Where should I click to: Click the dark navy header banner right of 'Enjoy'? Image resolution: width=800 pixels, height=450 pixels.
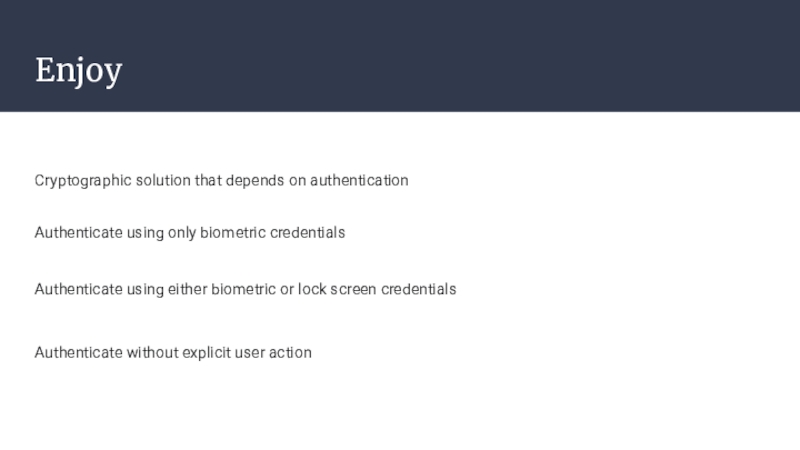[x=459, y=56]
